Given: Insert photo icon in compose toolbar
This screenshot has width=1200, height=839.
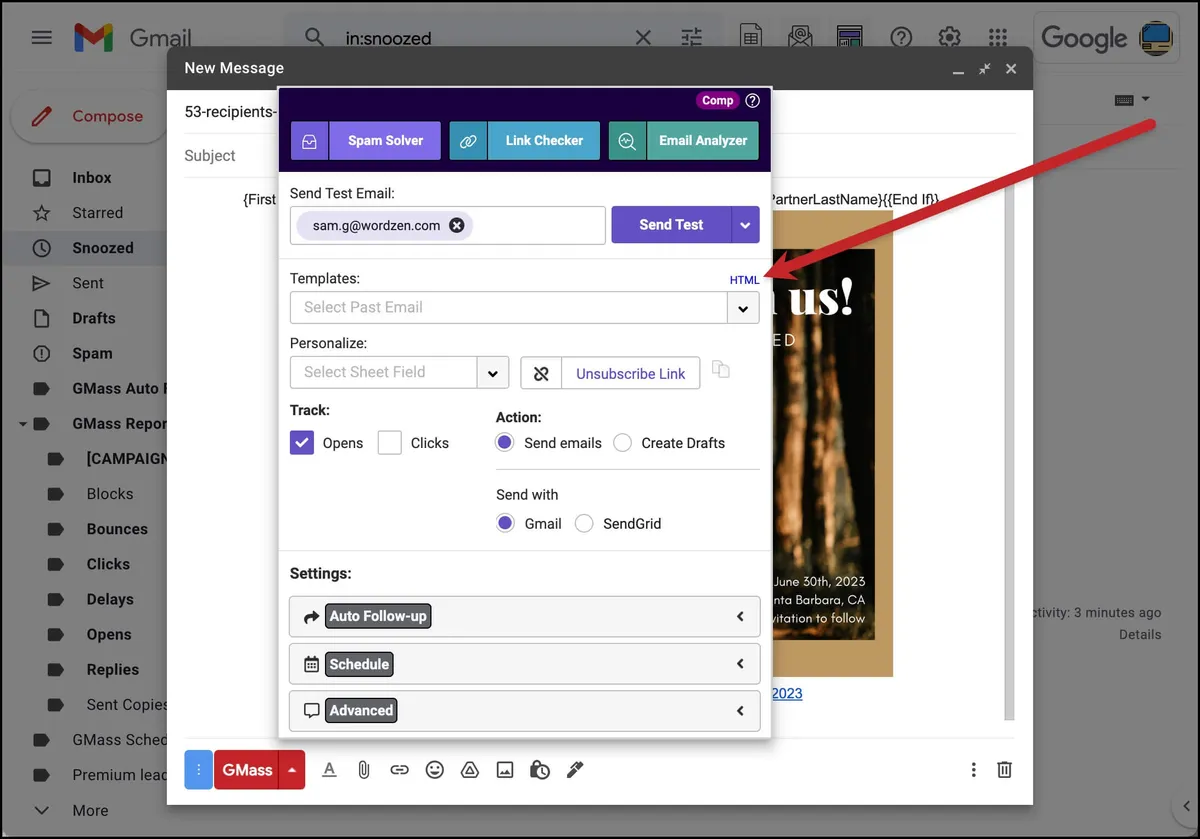Looking at the screenshot, I should [505, 769].
